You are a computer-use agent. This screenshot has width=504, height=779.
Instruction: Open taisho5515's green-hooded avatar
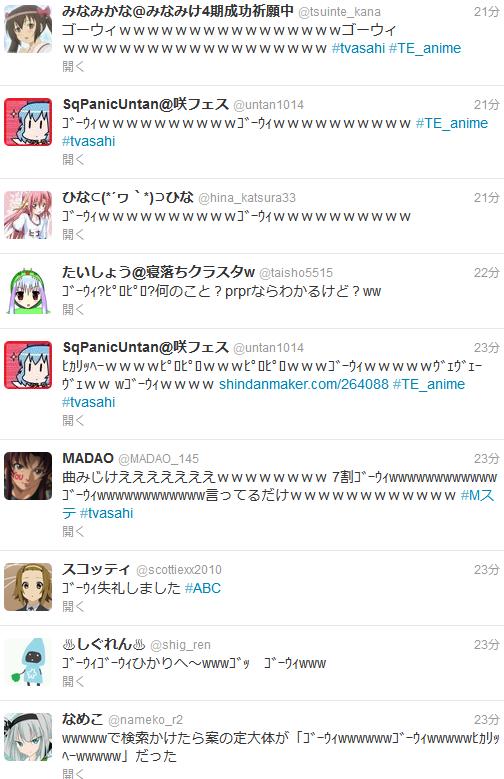pyautogui.click(x=28, y=290)
